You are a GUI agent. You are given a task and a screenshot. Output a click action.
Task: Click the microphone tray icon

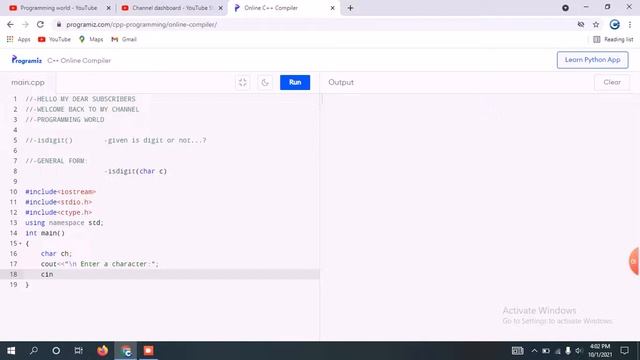[568, 351]
